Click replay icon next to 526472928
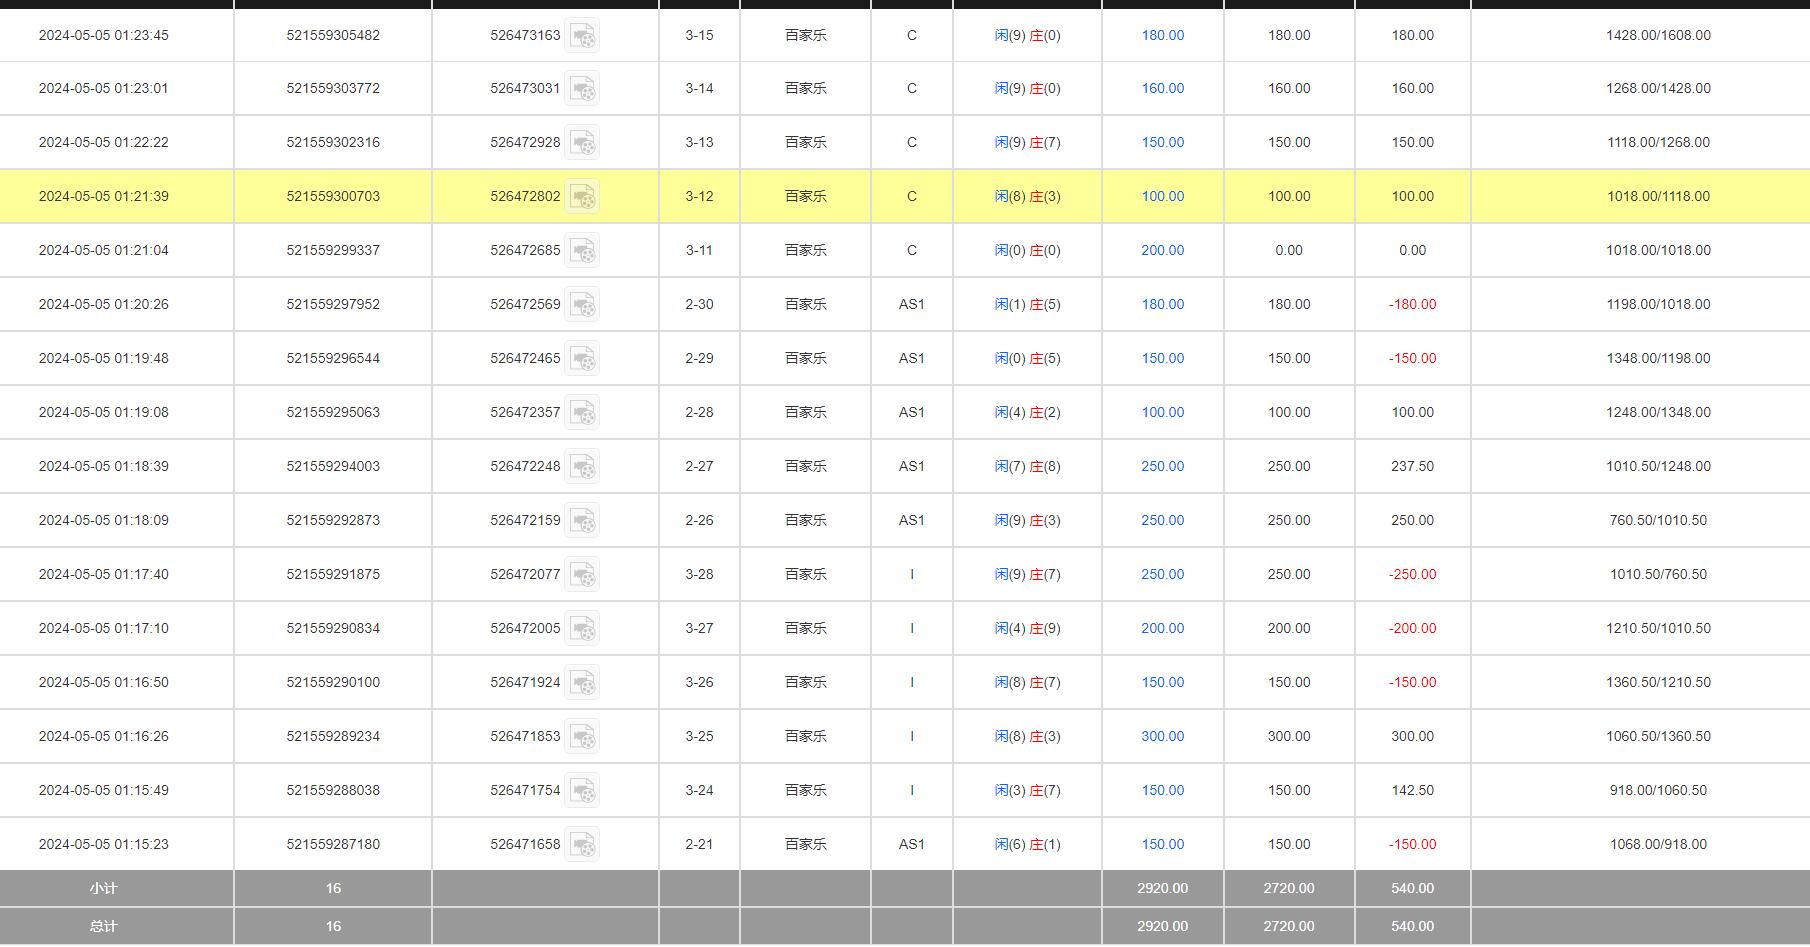This screenshot has height=947, width=1810. [x=582, y=143]
